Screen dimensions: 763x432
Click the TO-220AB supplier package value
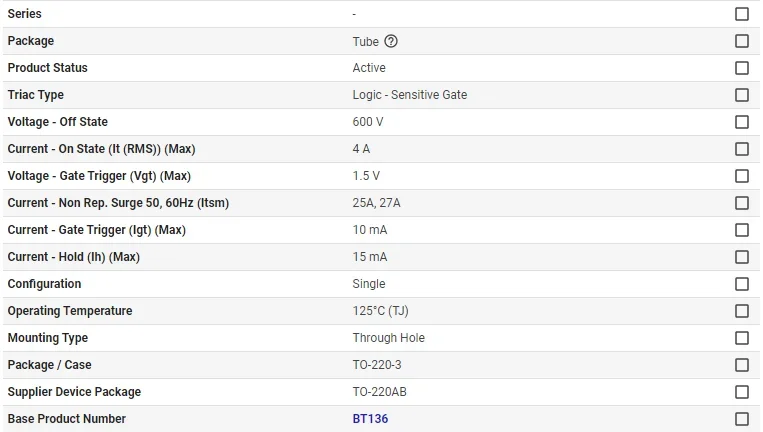pos(379,392)
